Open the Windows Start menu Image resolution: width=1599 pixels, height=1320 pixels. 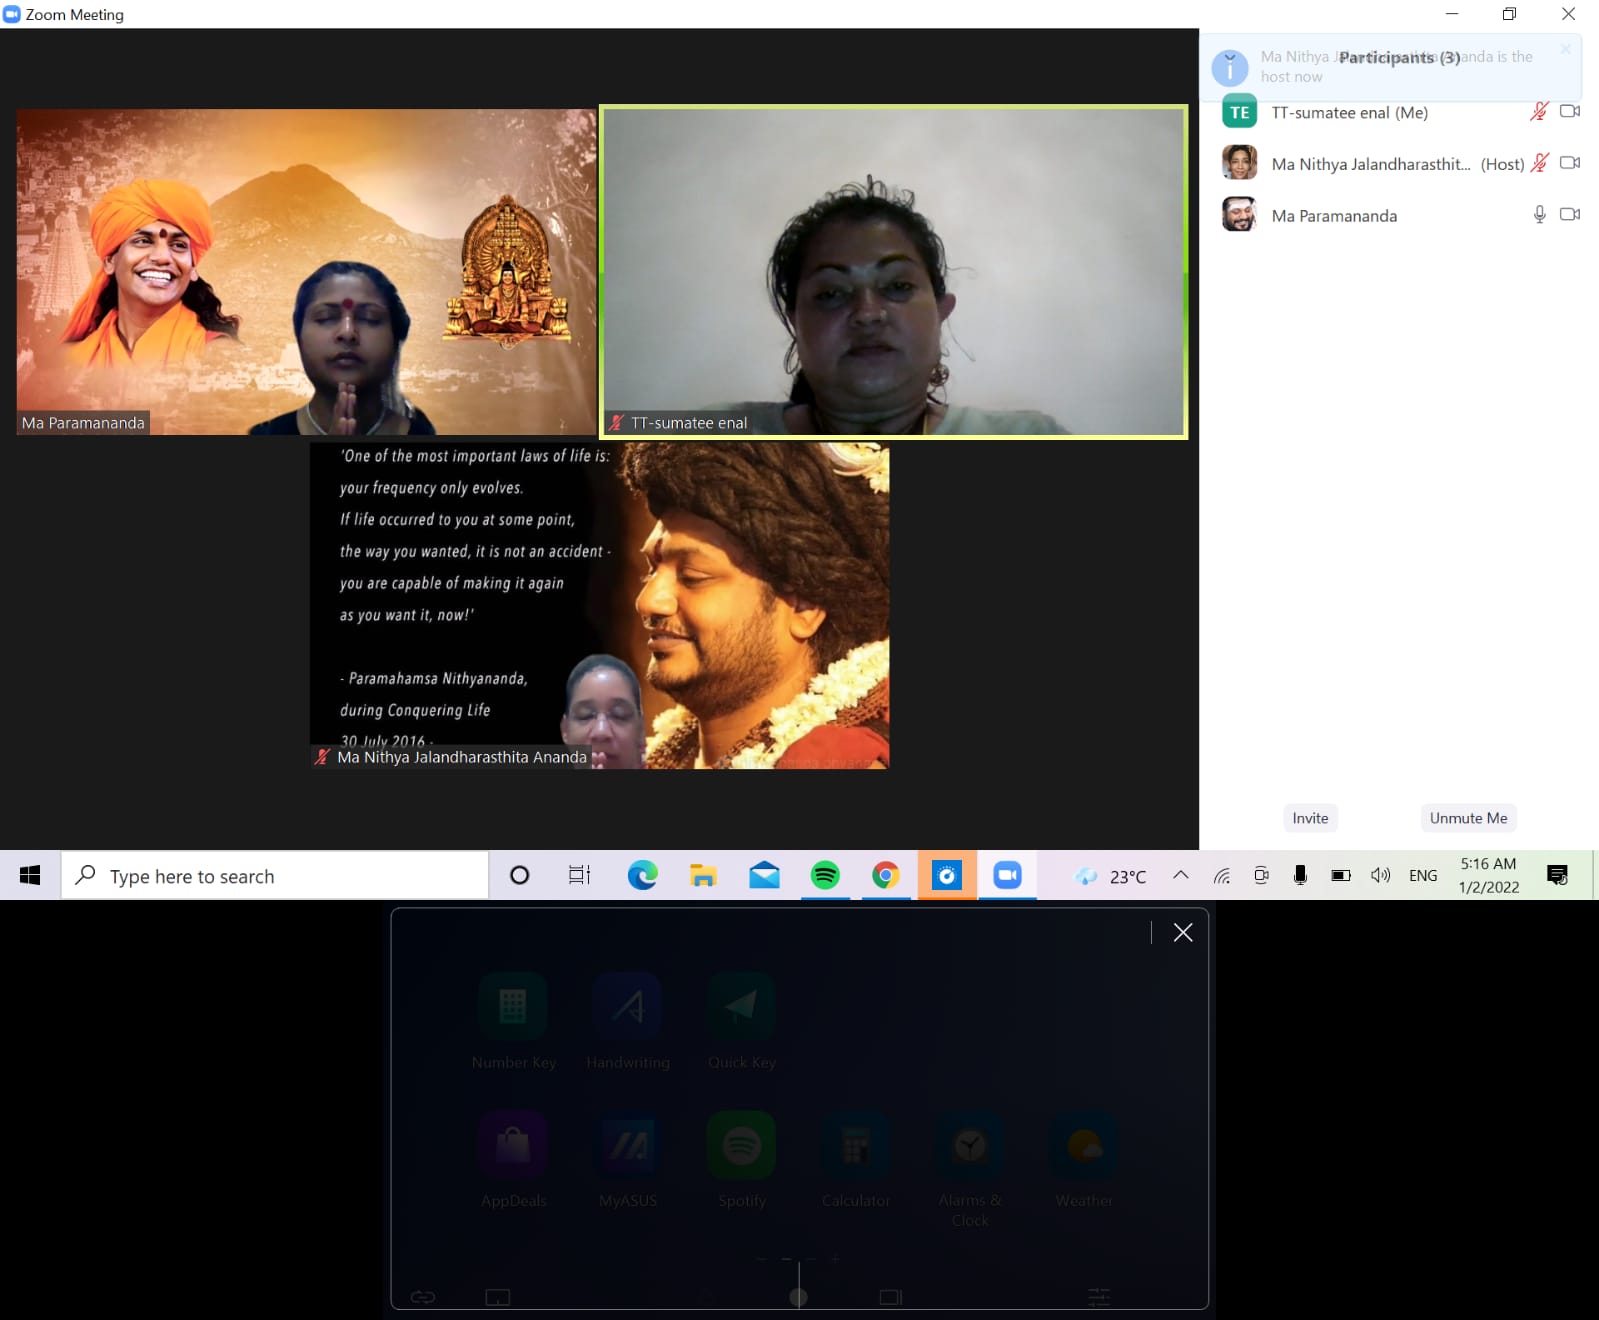point(30,876)
